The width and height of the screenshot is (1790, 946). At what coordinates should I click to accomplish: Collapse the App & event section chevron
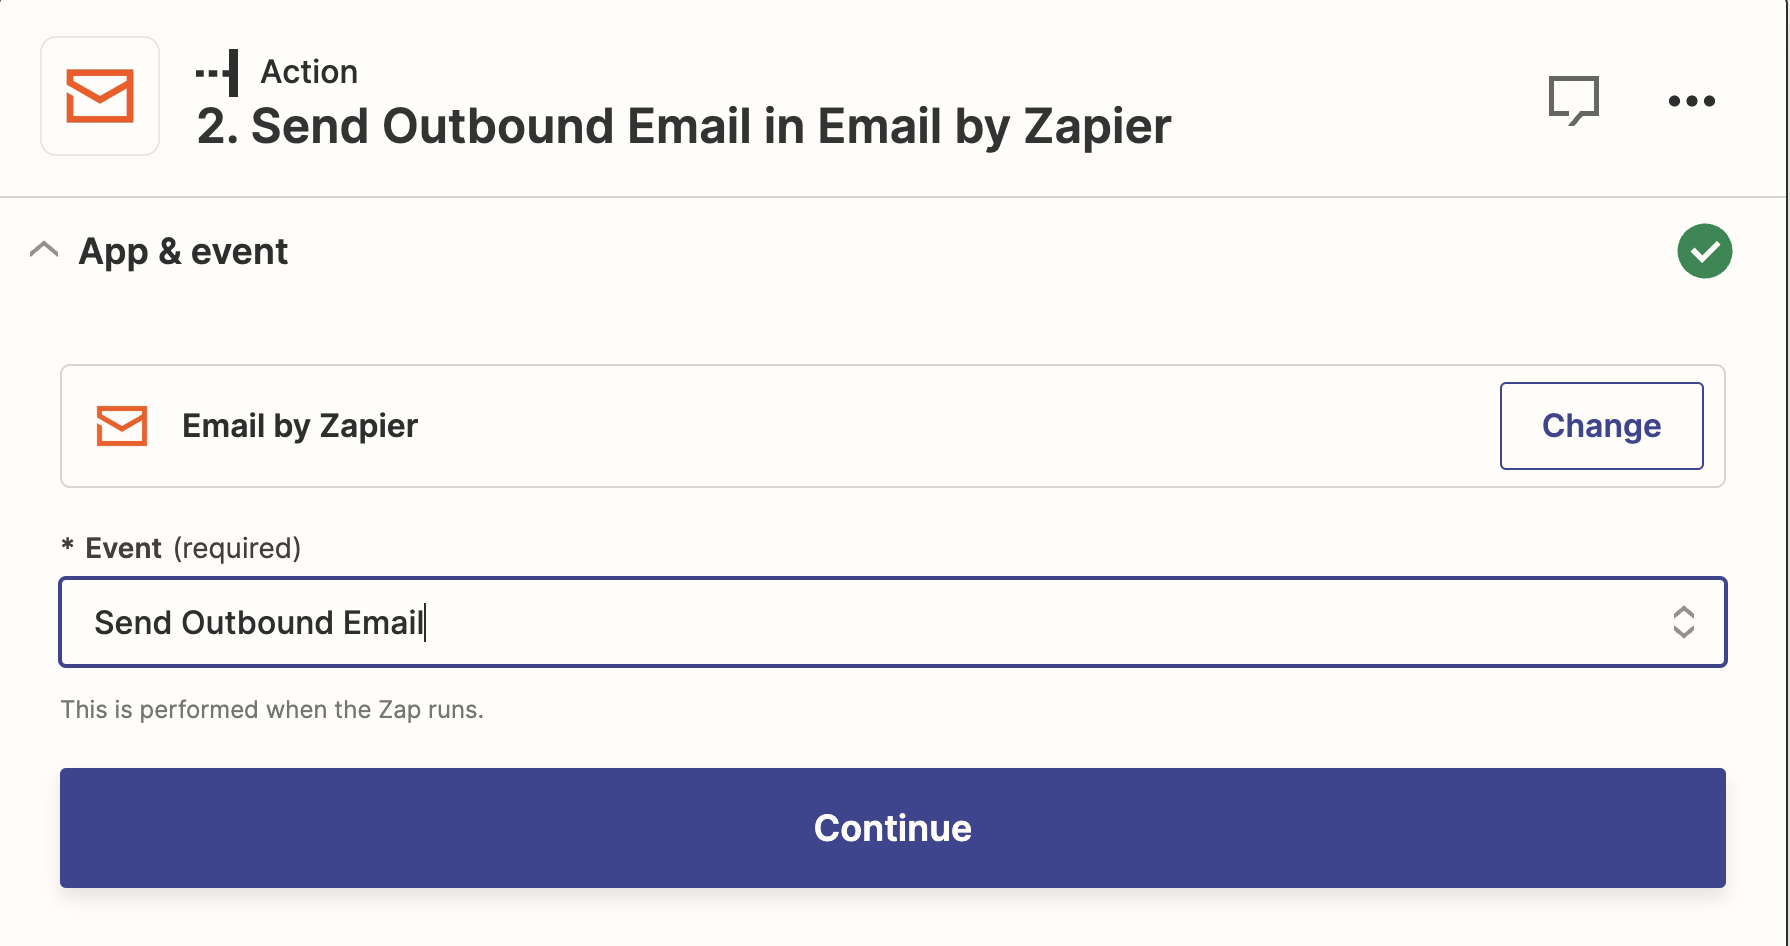pos(44,250)
